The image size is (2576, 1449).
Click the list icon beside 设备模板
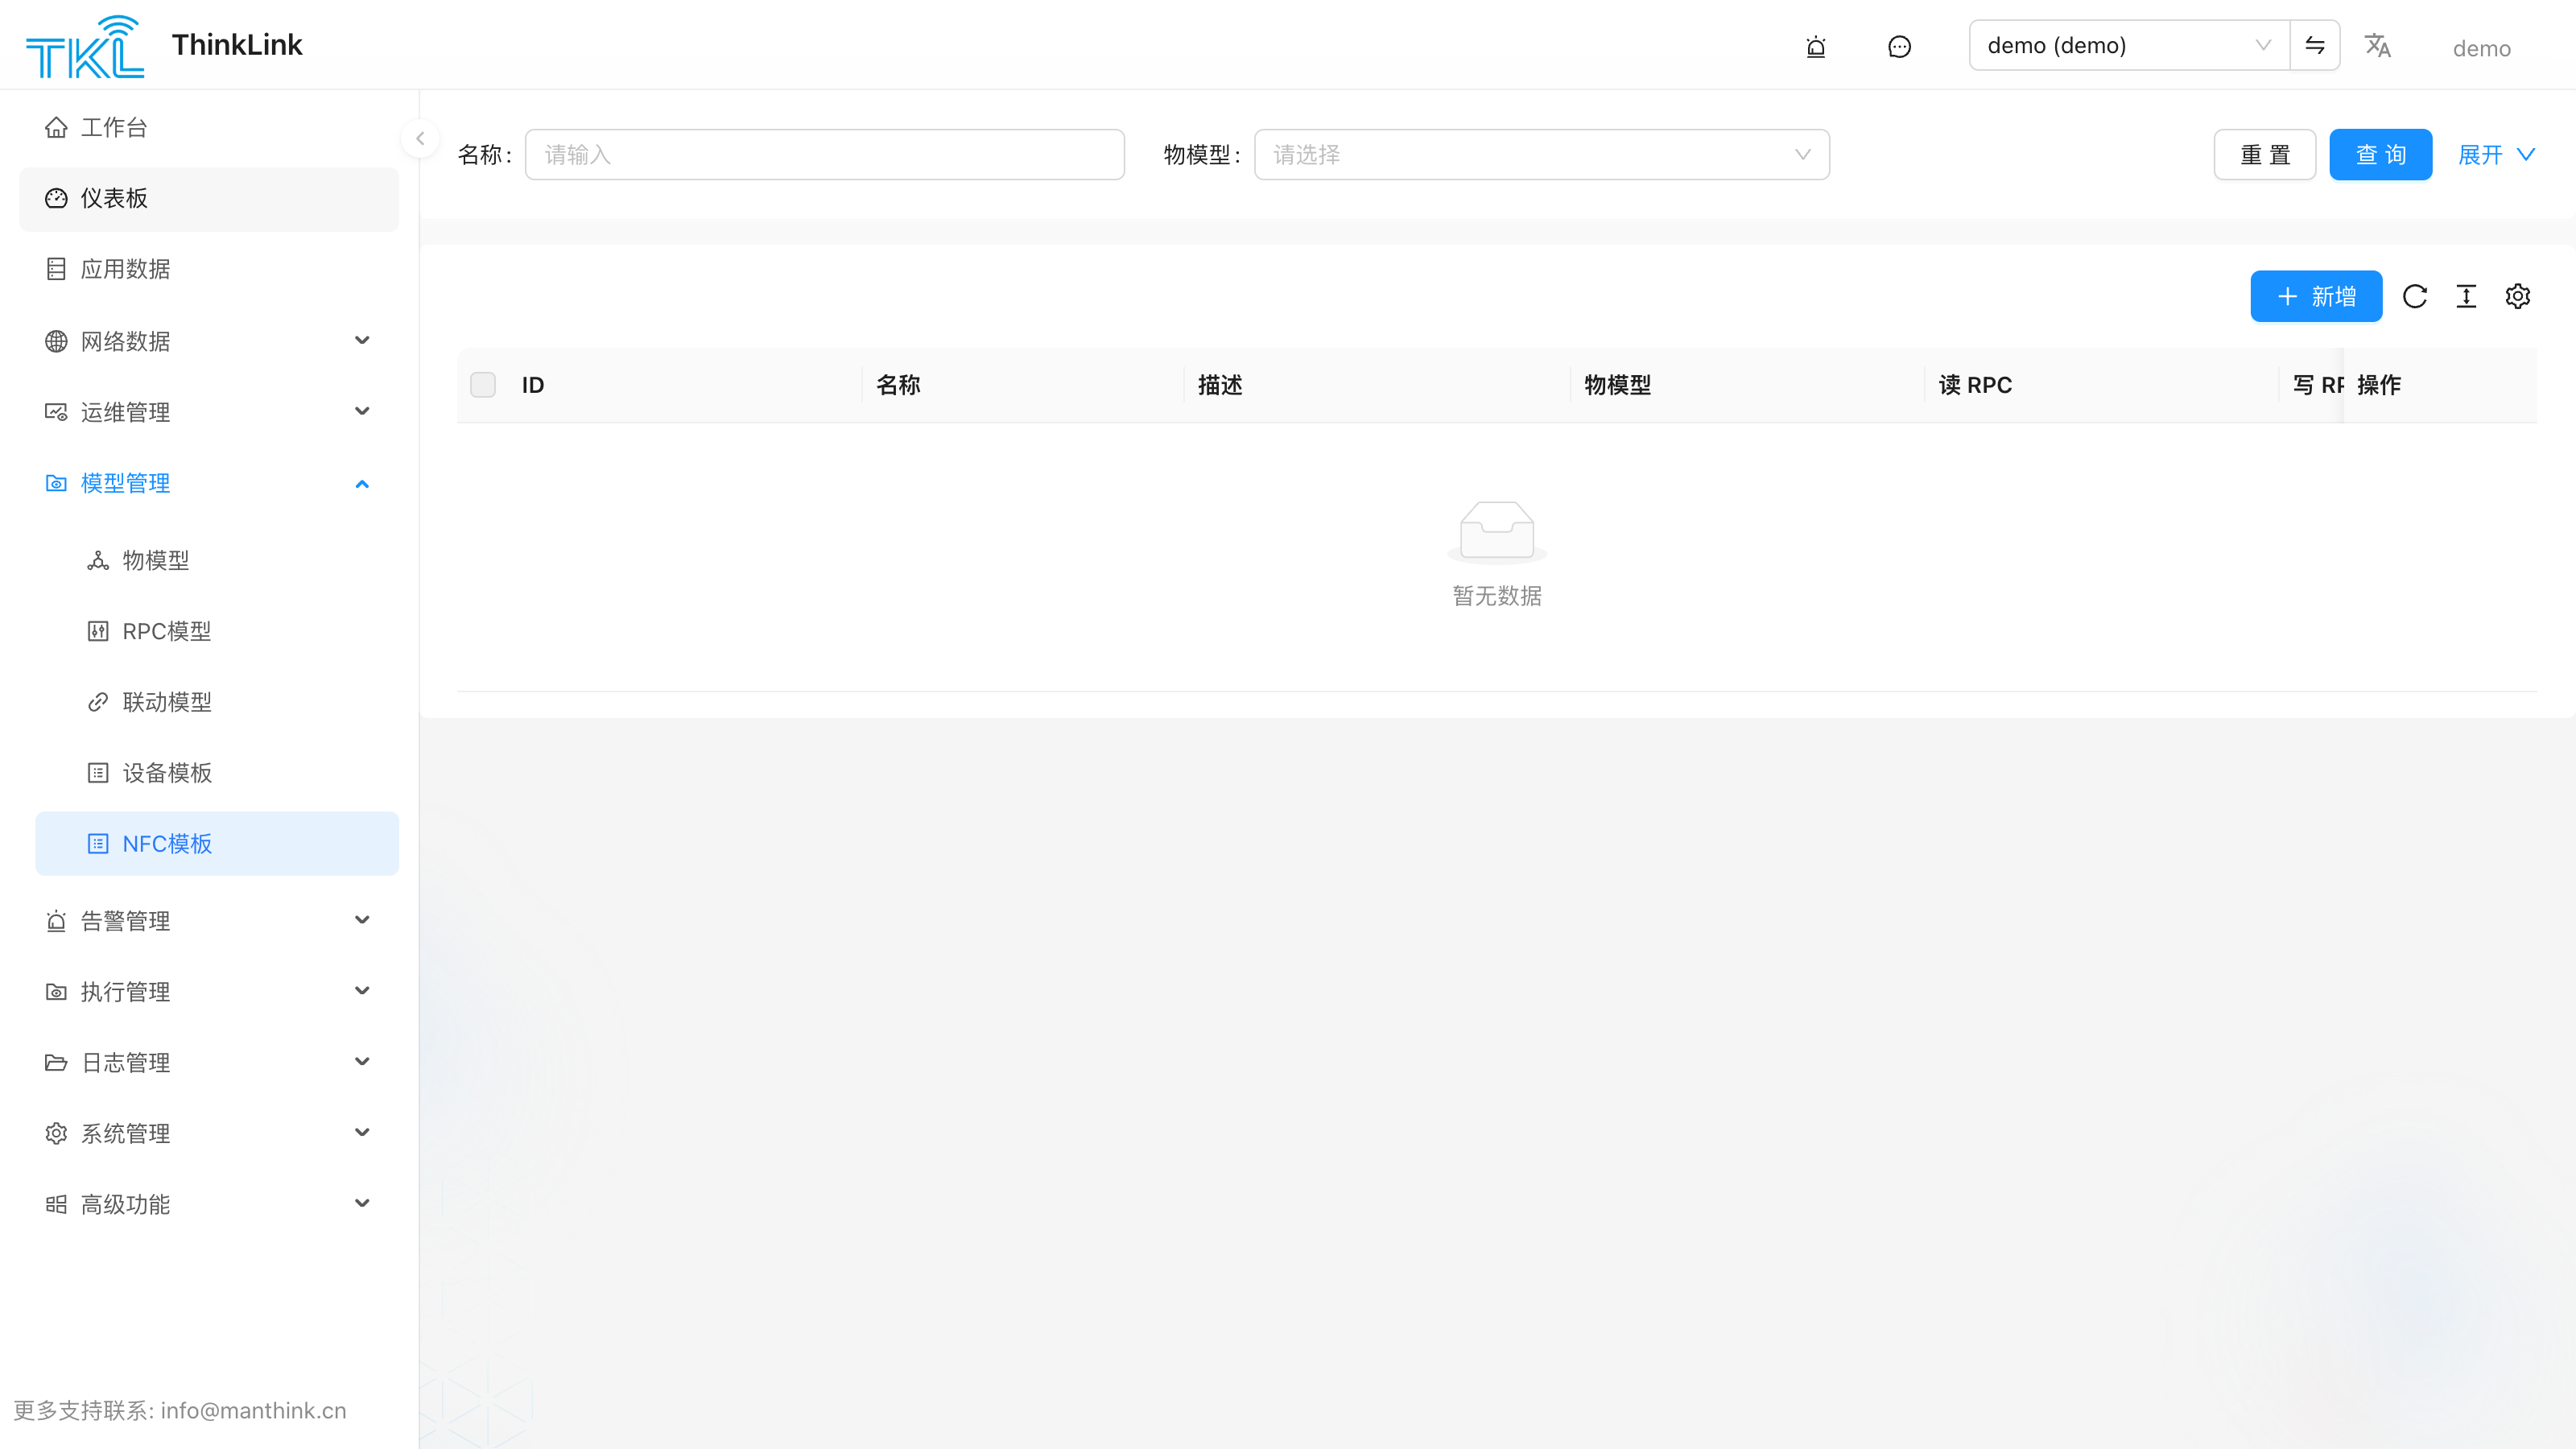point(98,773)
